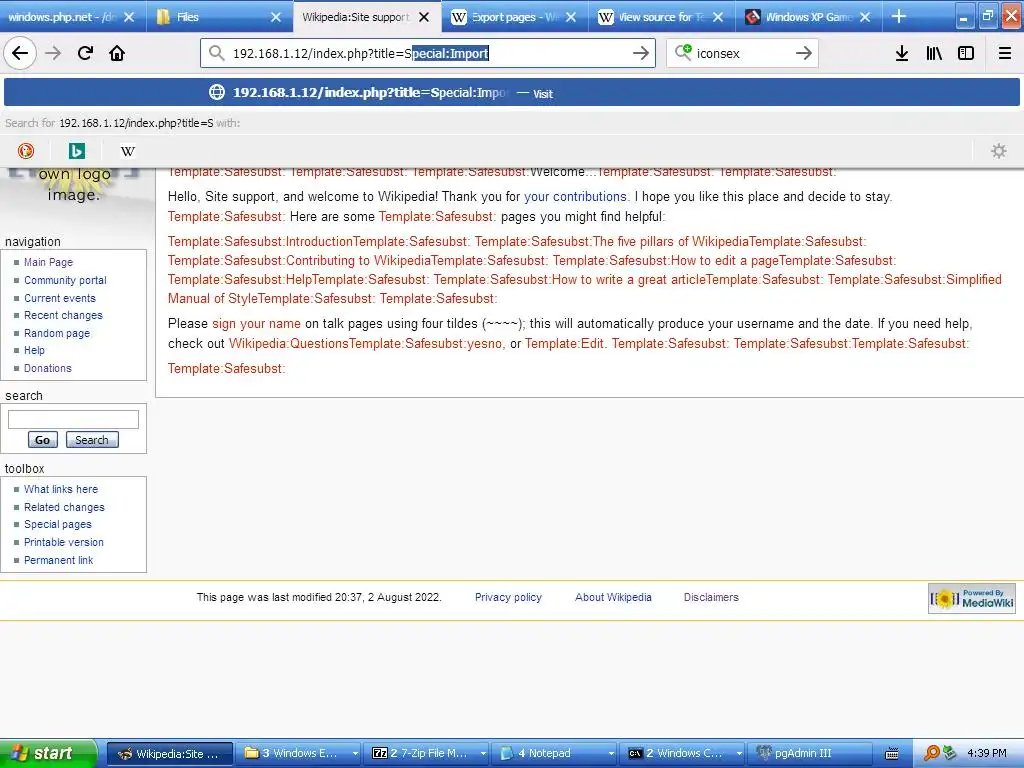1024x768 pixels.
Task: Expand the Notepad taskbar group
Action: point(611,754)
